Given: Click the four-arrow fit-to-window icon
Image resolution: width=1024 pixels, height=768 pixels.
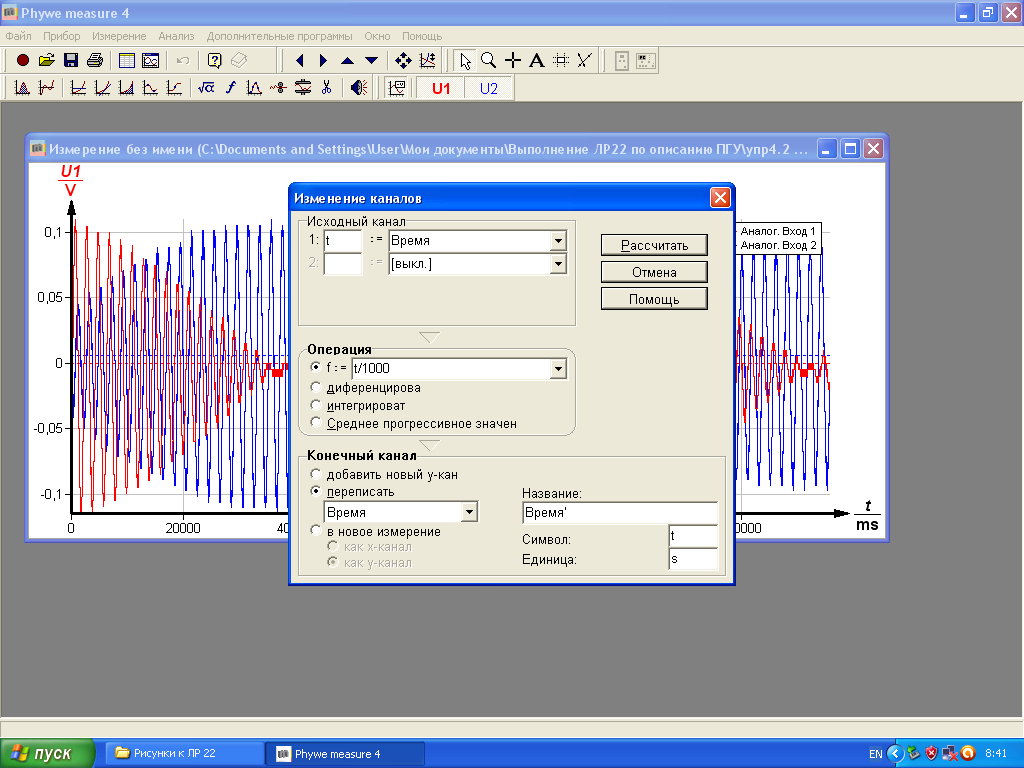Looking at the screenshot, I should point(404,61).
